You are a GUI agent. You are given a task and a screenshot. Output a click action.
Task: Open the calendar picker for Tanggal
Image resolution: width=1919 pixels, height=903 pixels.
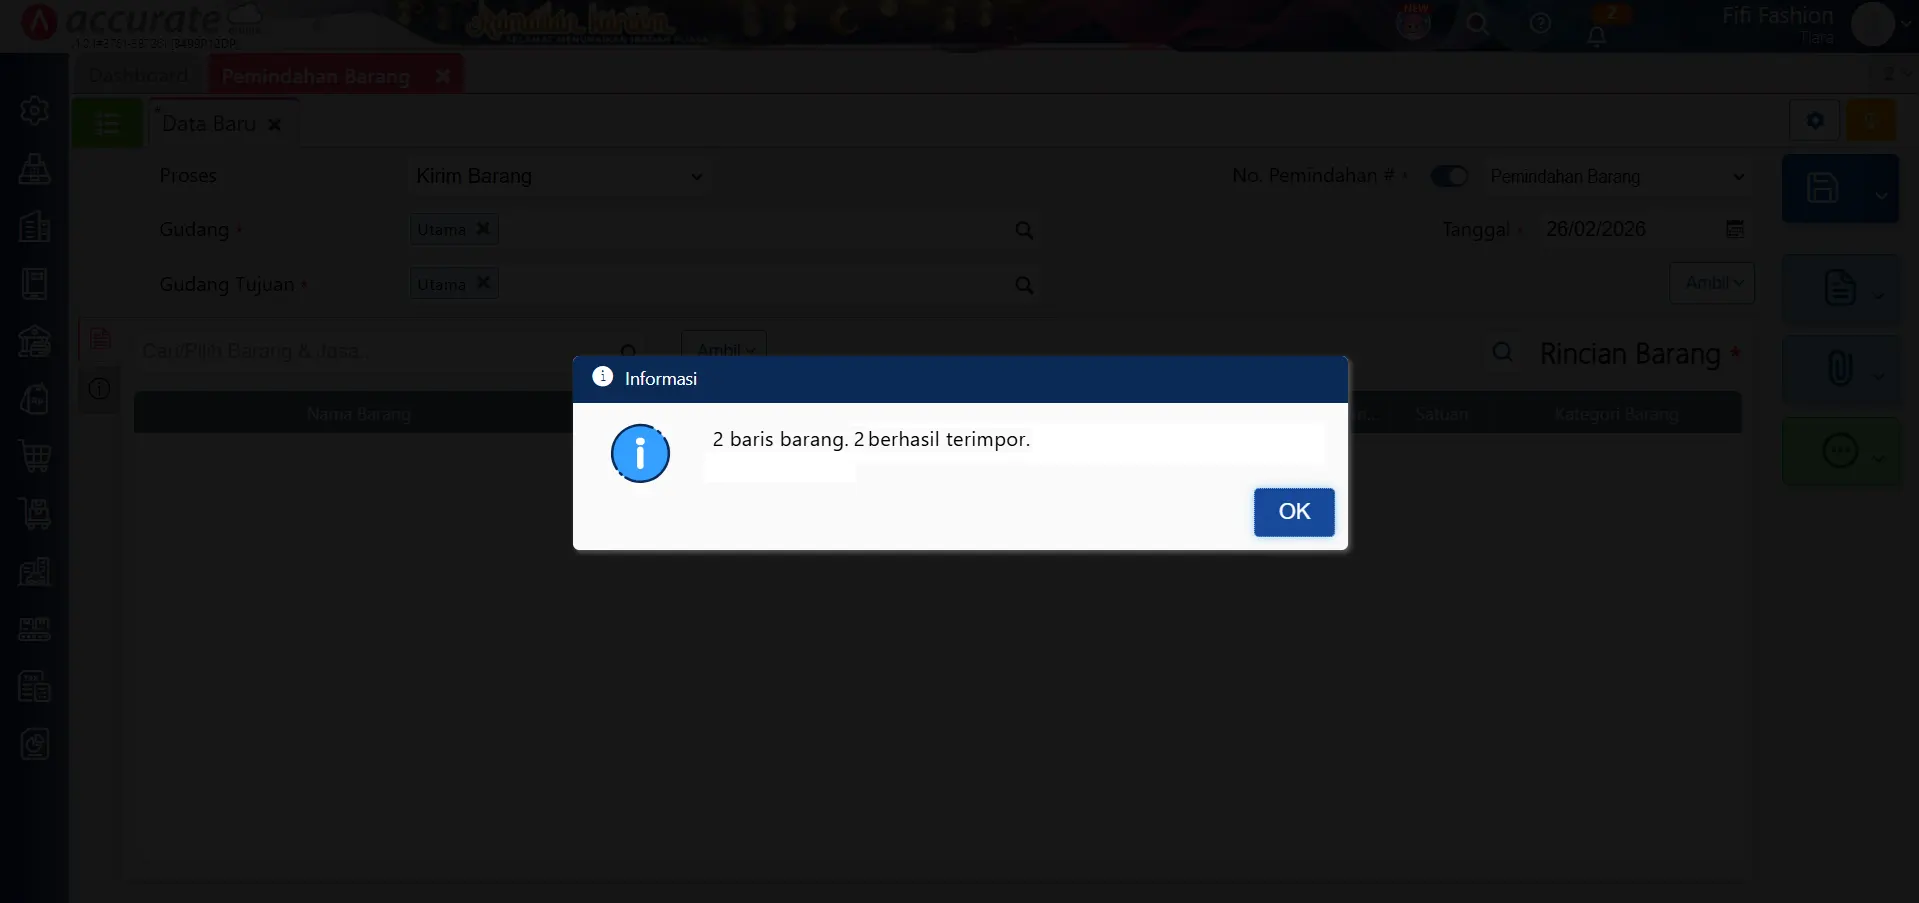(x=1735, y=229)
